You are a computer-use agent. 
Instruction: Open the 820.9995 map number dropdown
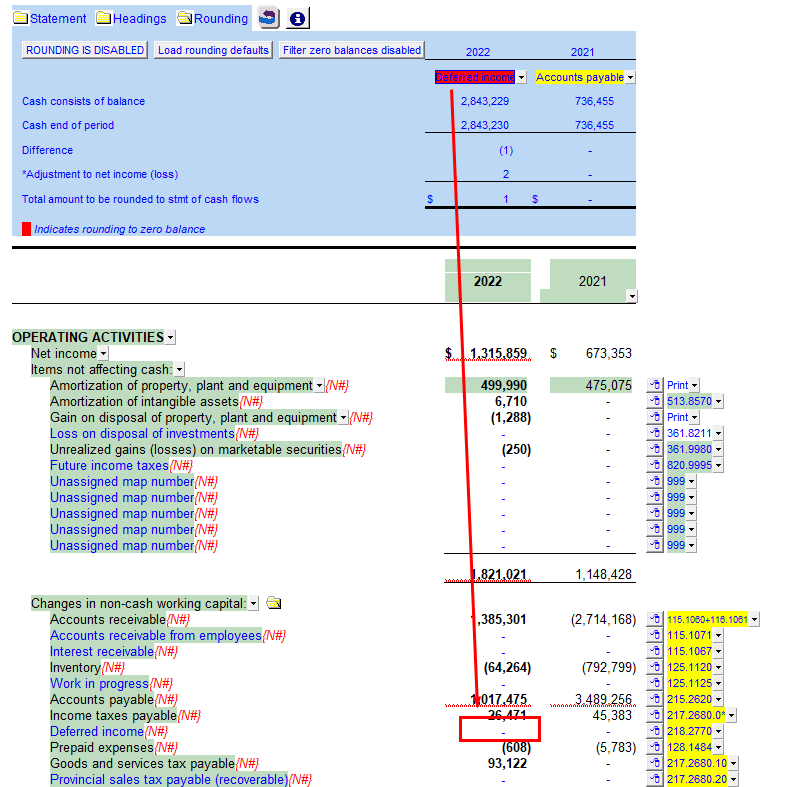pyautogui.click(x=718, y=466)
